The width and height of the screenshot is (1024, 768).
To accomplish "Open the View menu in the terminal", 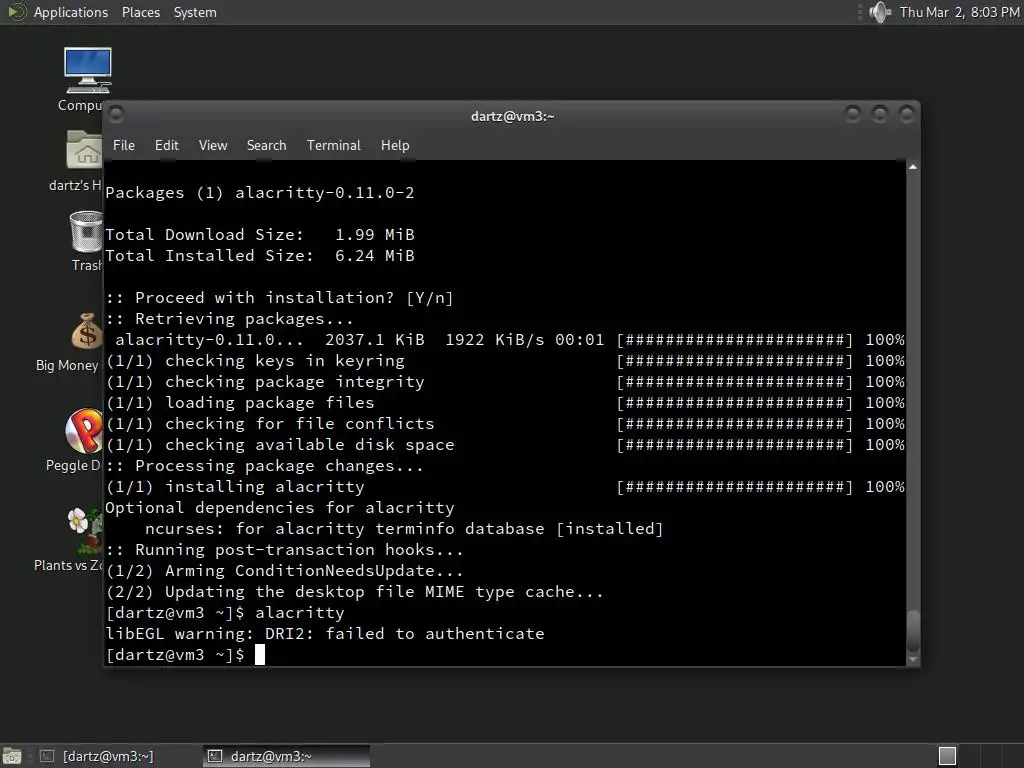I will [213, 145].
